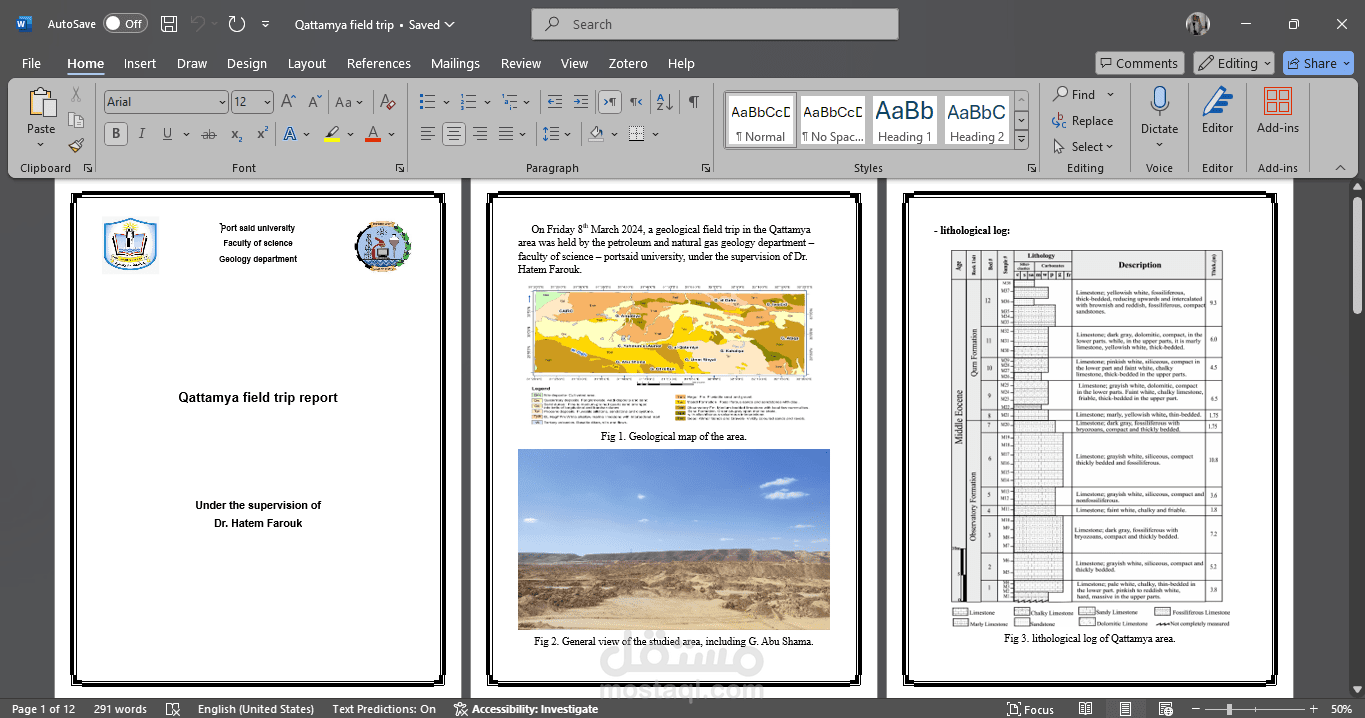
Task: Click the proofing errors icon in status bar
Action: click(172, 709)
